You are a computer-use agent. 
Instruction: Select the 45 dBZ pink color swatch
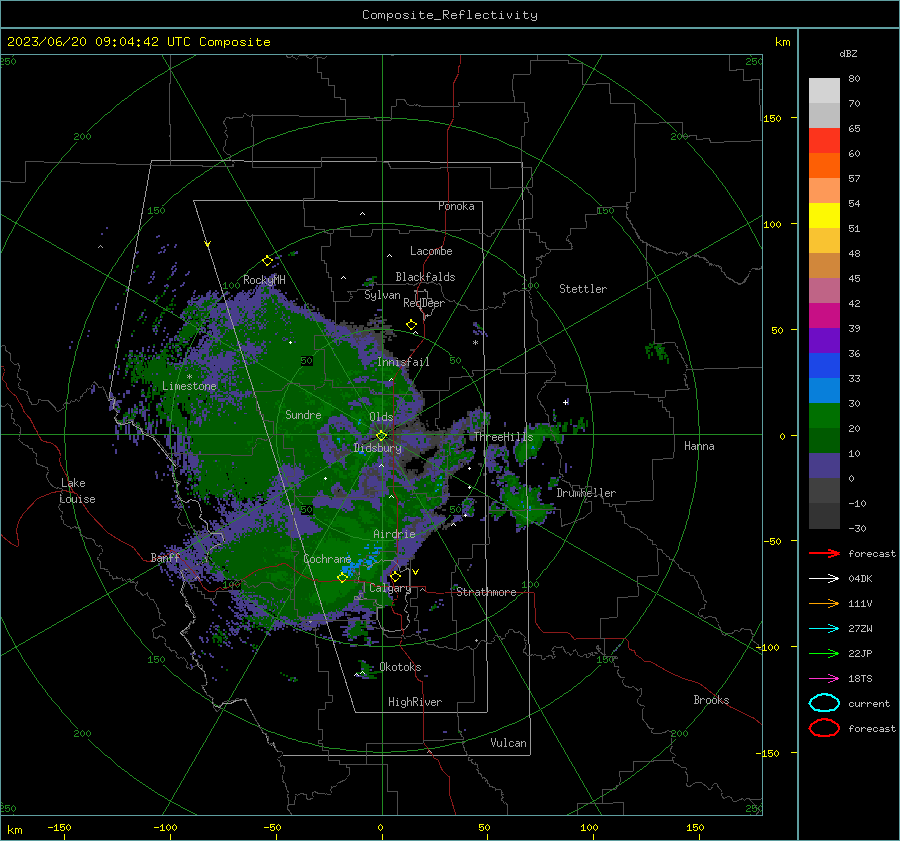pyautogui.click(x=824, y=290)
